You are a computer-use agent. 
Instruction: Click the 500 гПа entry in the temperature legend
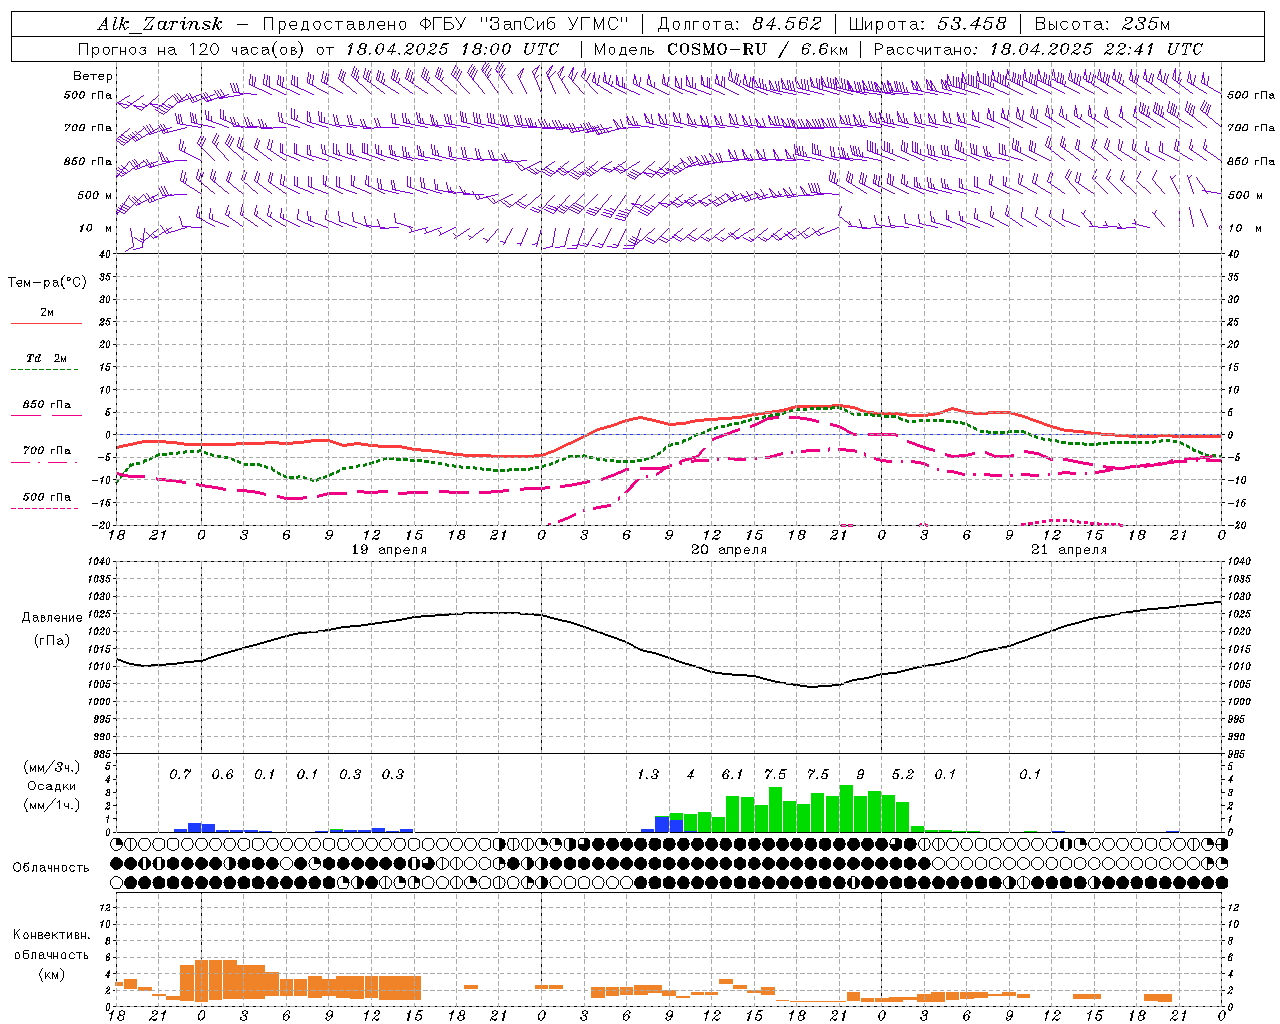point(47,497)
